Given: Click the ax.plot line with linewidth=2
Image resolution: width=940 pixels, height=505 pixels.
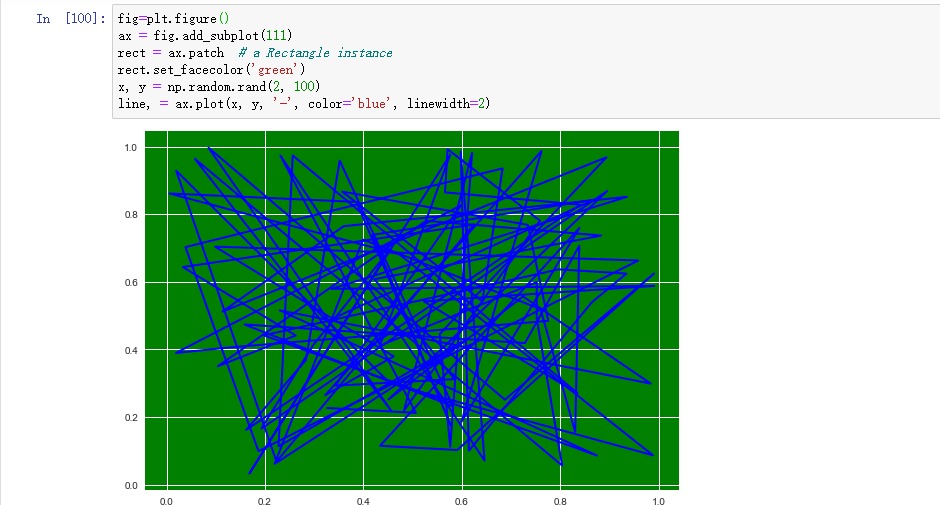Looking at the screenshot, I should [x=304, y=104].
